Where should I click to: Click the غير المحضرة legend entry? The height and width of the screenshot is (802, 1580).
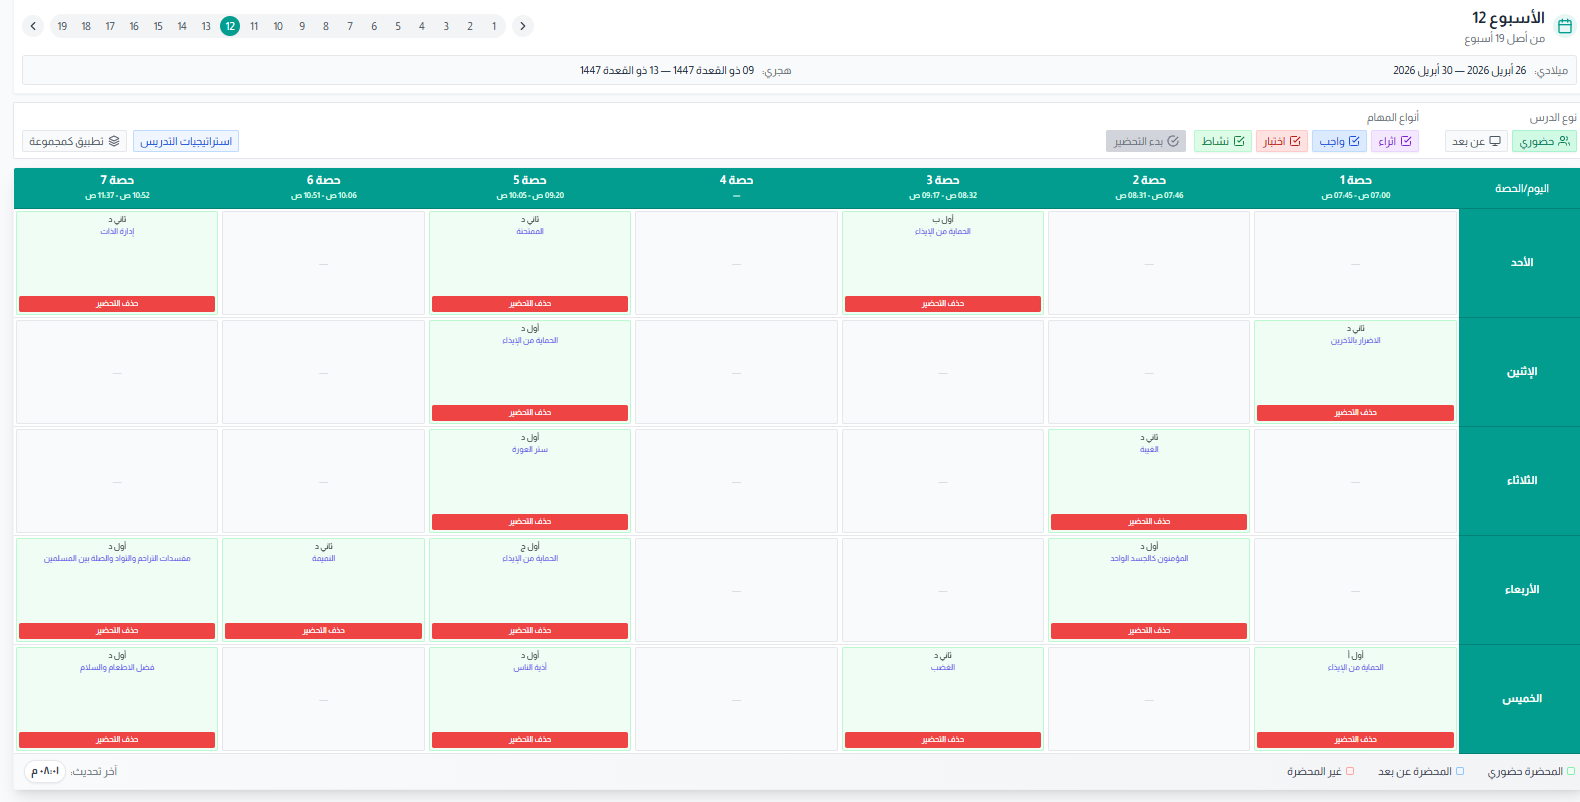pyautogui.click(x=1320, y=772)
